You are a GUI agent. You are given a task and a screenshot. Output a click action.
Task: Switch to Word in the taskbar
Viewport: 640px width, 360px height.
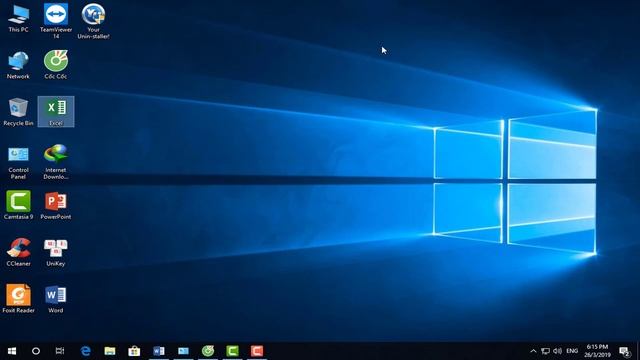coord(159,351)
